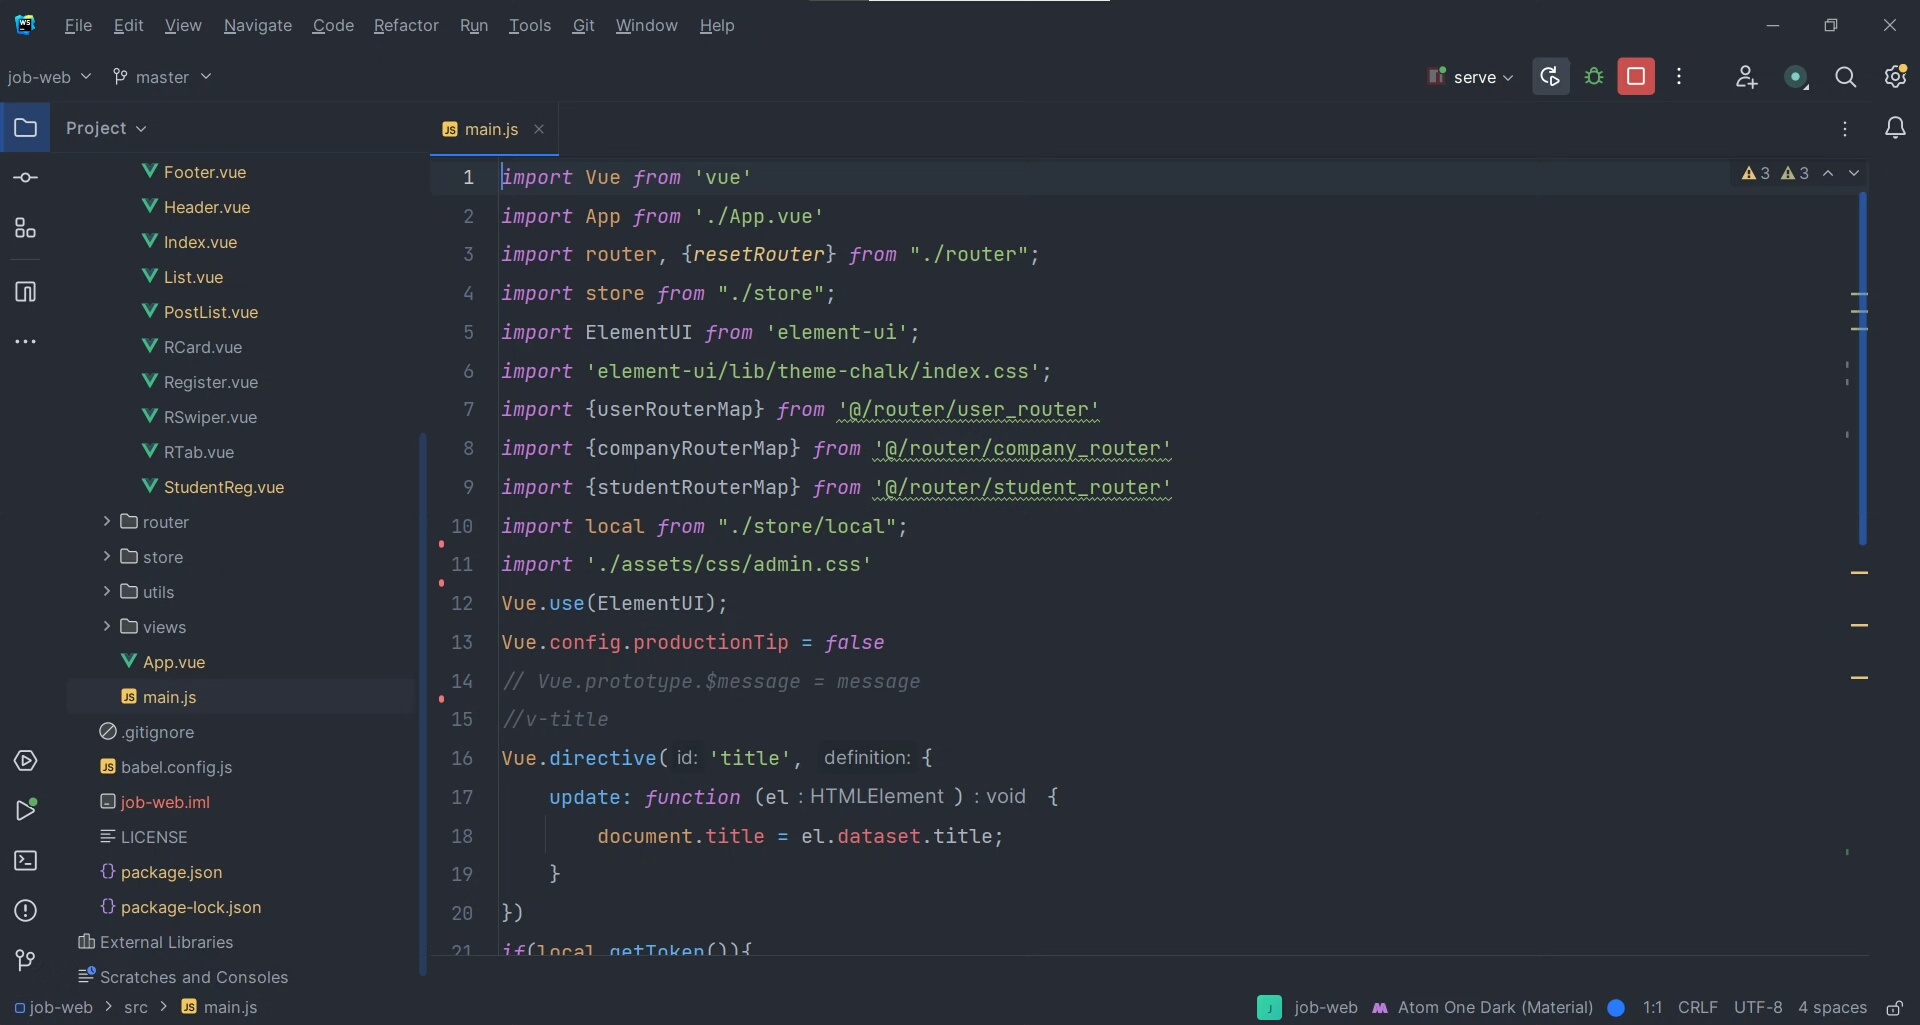Open the Git tool window icon

pos(25,961)
